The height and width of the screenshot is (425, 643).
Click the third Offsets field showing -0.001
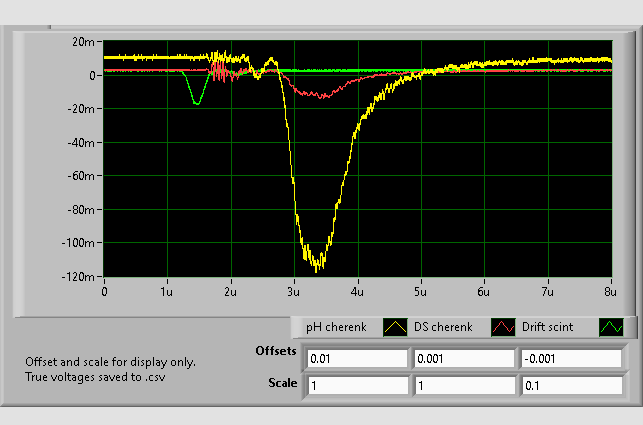click(569, 358)
